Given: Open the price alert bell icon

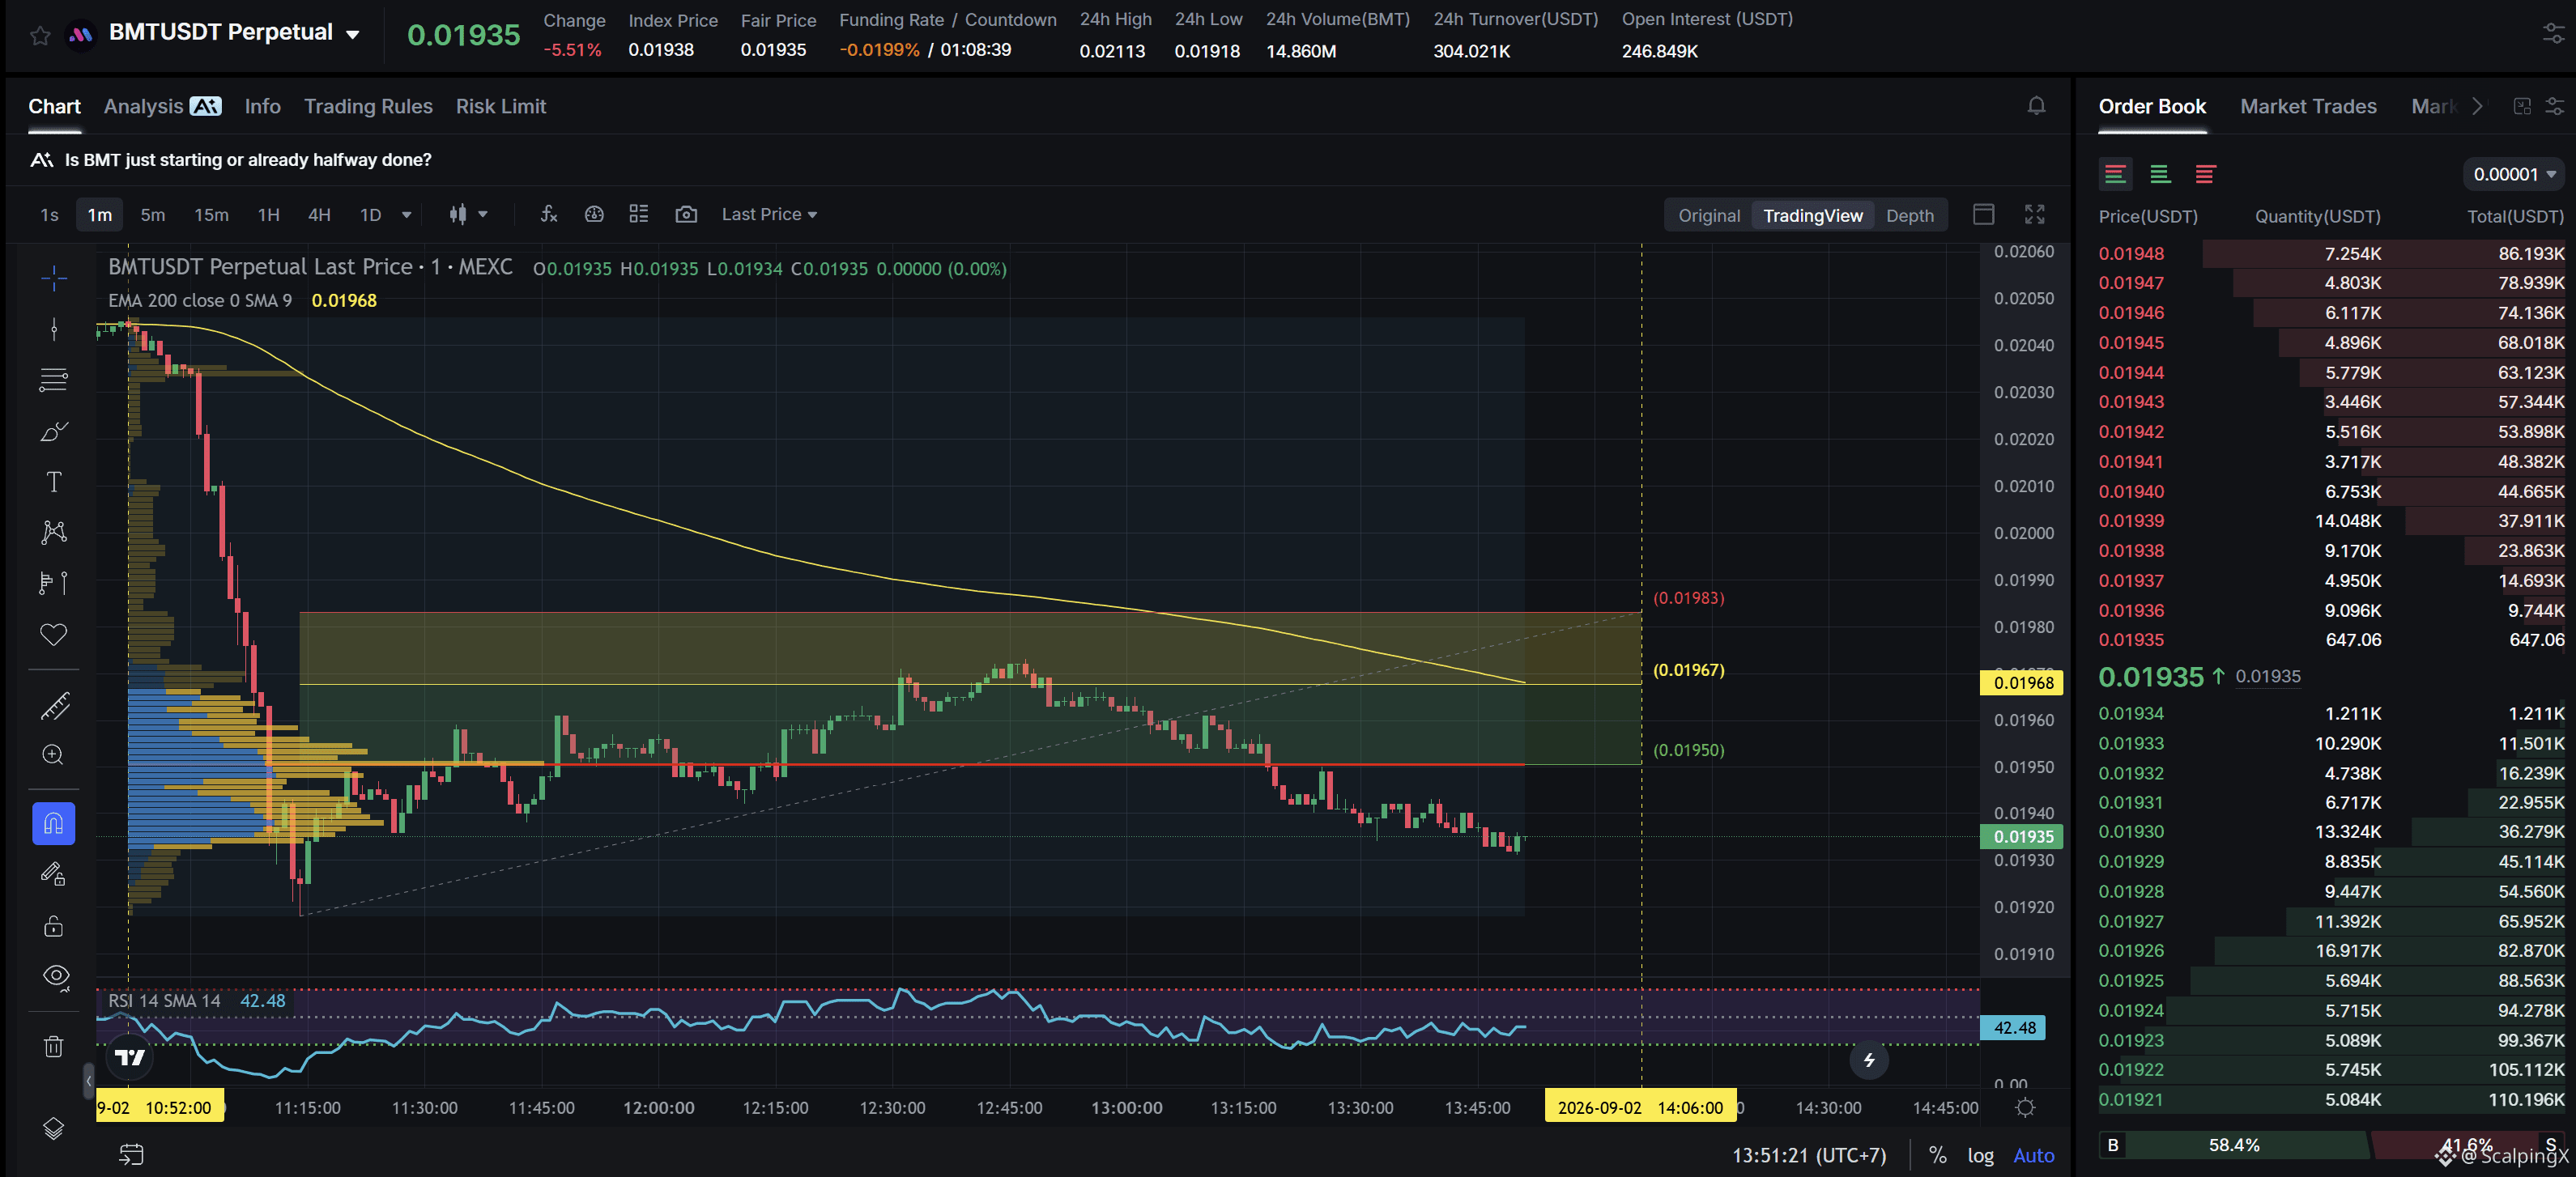Looking at the screenshot, I should coord(2036,106).
